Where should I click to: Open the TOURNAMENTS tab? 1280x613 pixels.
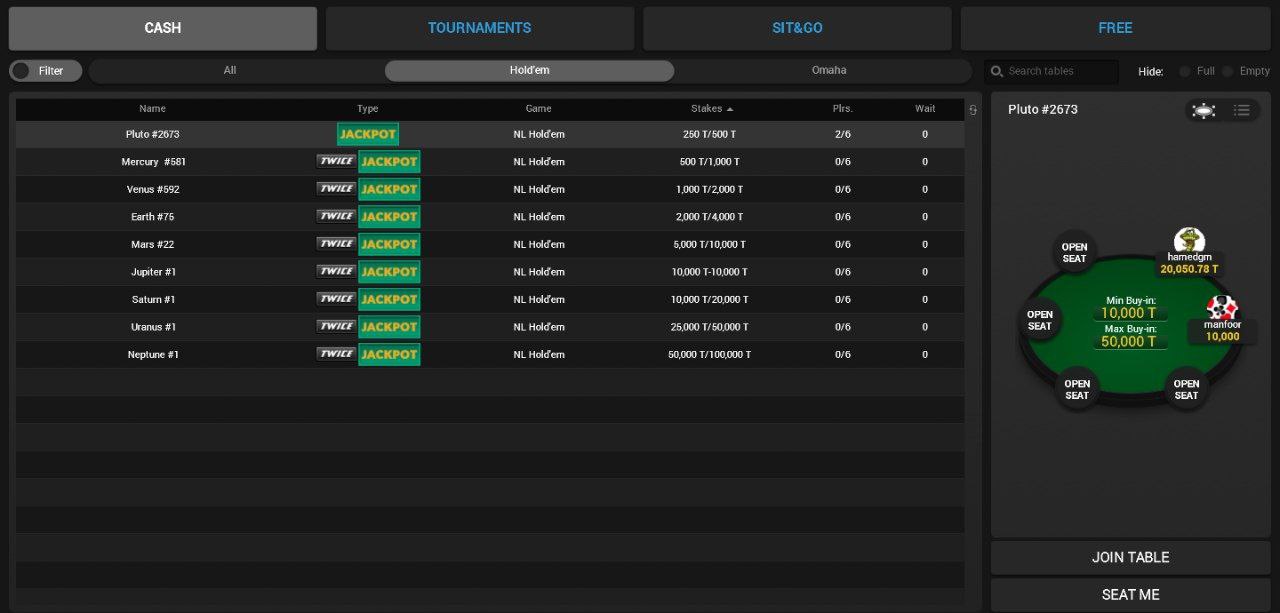click(x=479, y=28)
